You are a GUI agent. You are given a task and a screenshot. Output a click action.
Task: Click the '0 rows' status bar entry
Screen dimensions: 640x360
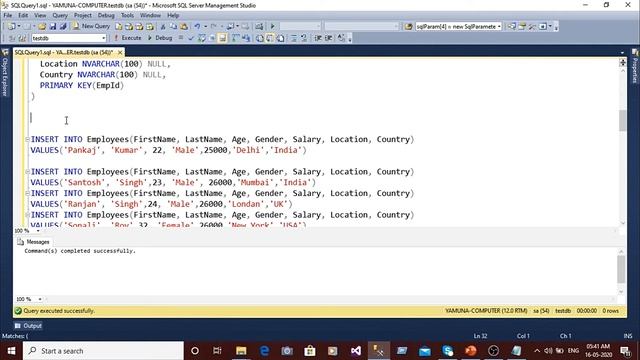610,311
